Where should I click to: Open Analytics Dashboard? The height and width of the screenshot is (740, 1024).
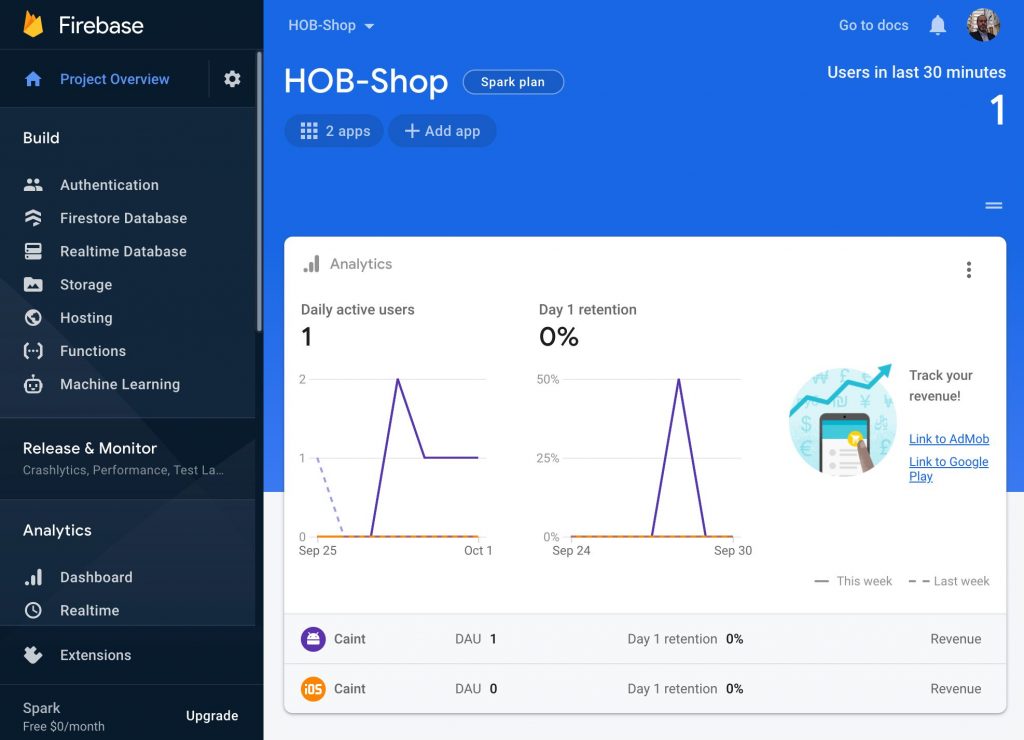[96, 577]
